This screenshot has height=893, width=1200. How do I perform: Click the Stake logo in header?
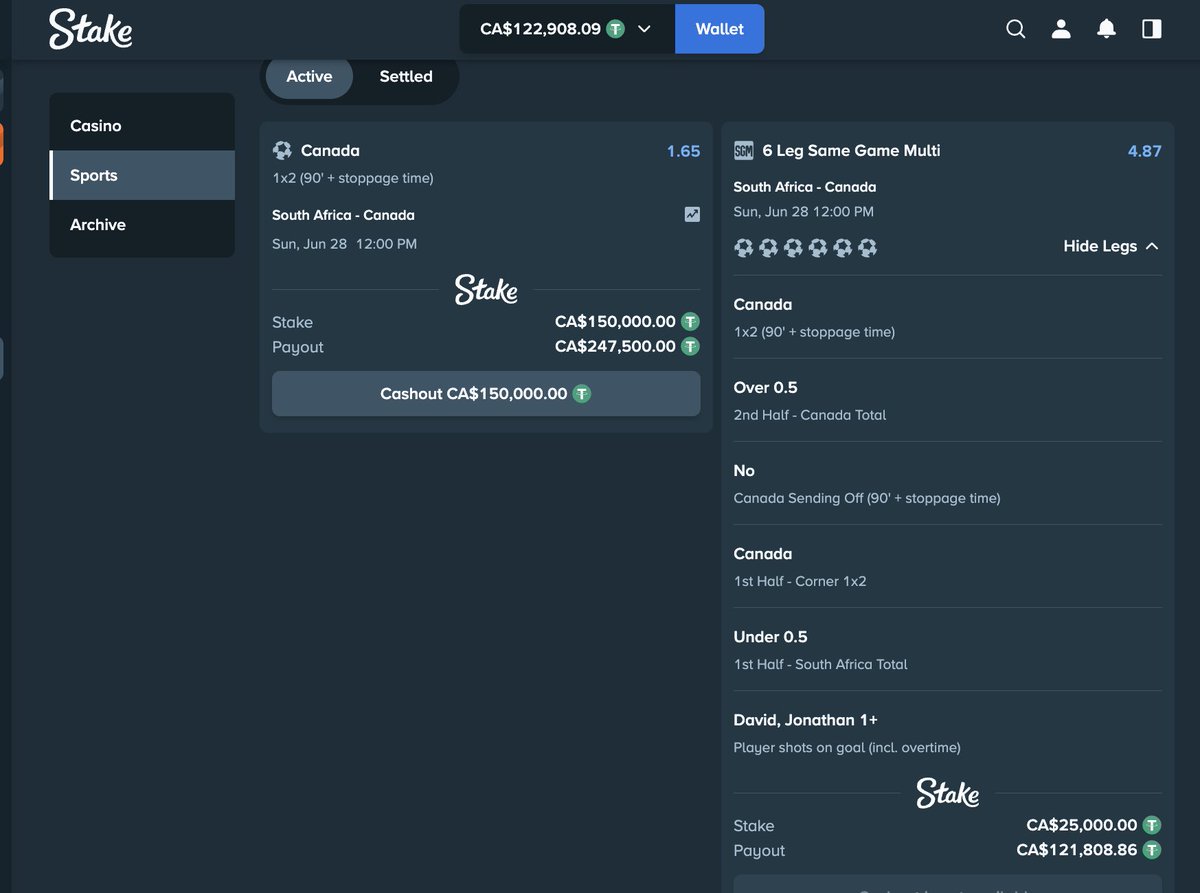[x=91, y=29]
